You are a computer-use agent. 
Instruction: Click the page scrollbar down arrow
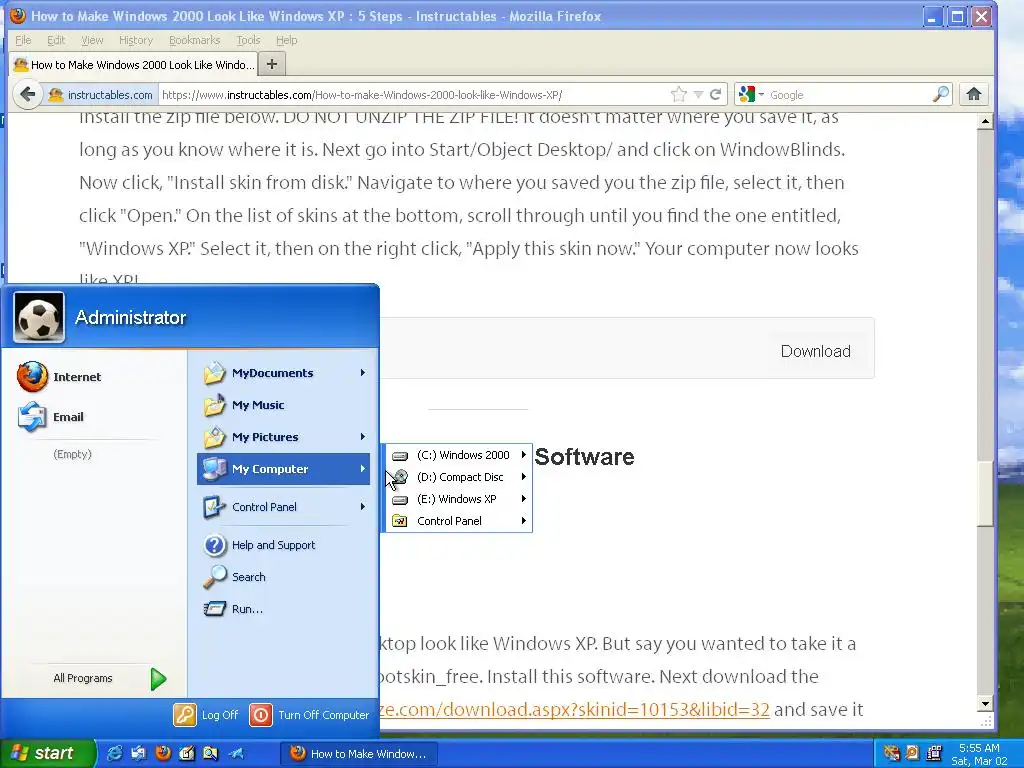coord(985,704)
